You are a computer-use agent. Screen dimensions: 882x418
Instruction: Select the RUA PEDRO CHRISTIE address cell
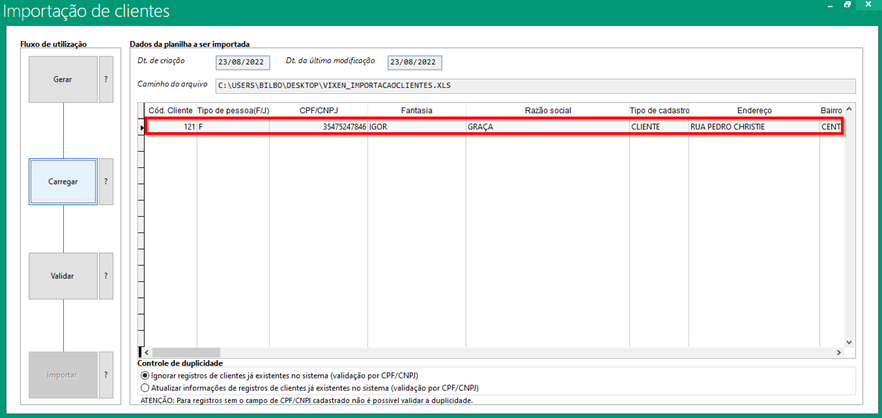pyautogui.click(x=752, y=127)
